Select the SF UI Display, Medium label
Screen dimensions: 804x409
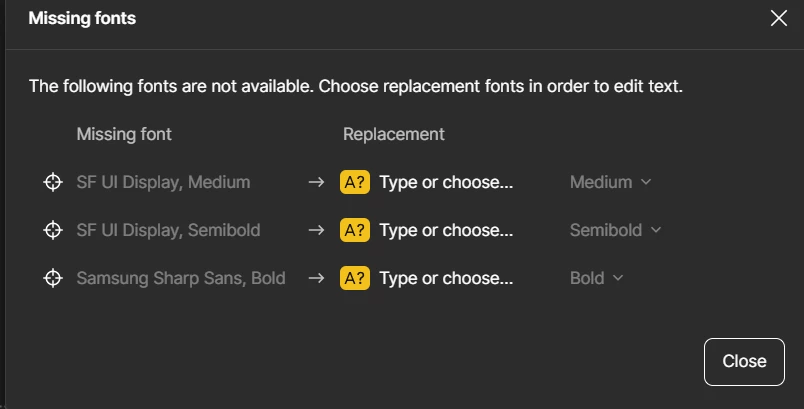[164, 182]
